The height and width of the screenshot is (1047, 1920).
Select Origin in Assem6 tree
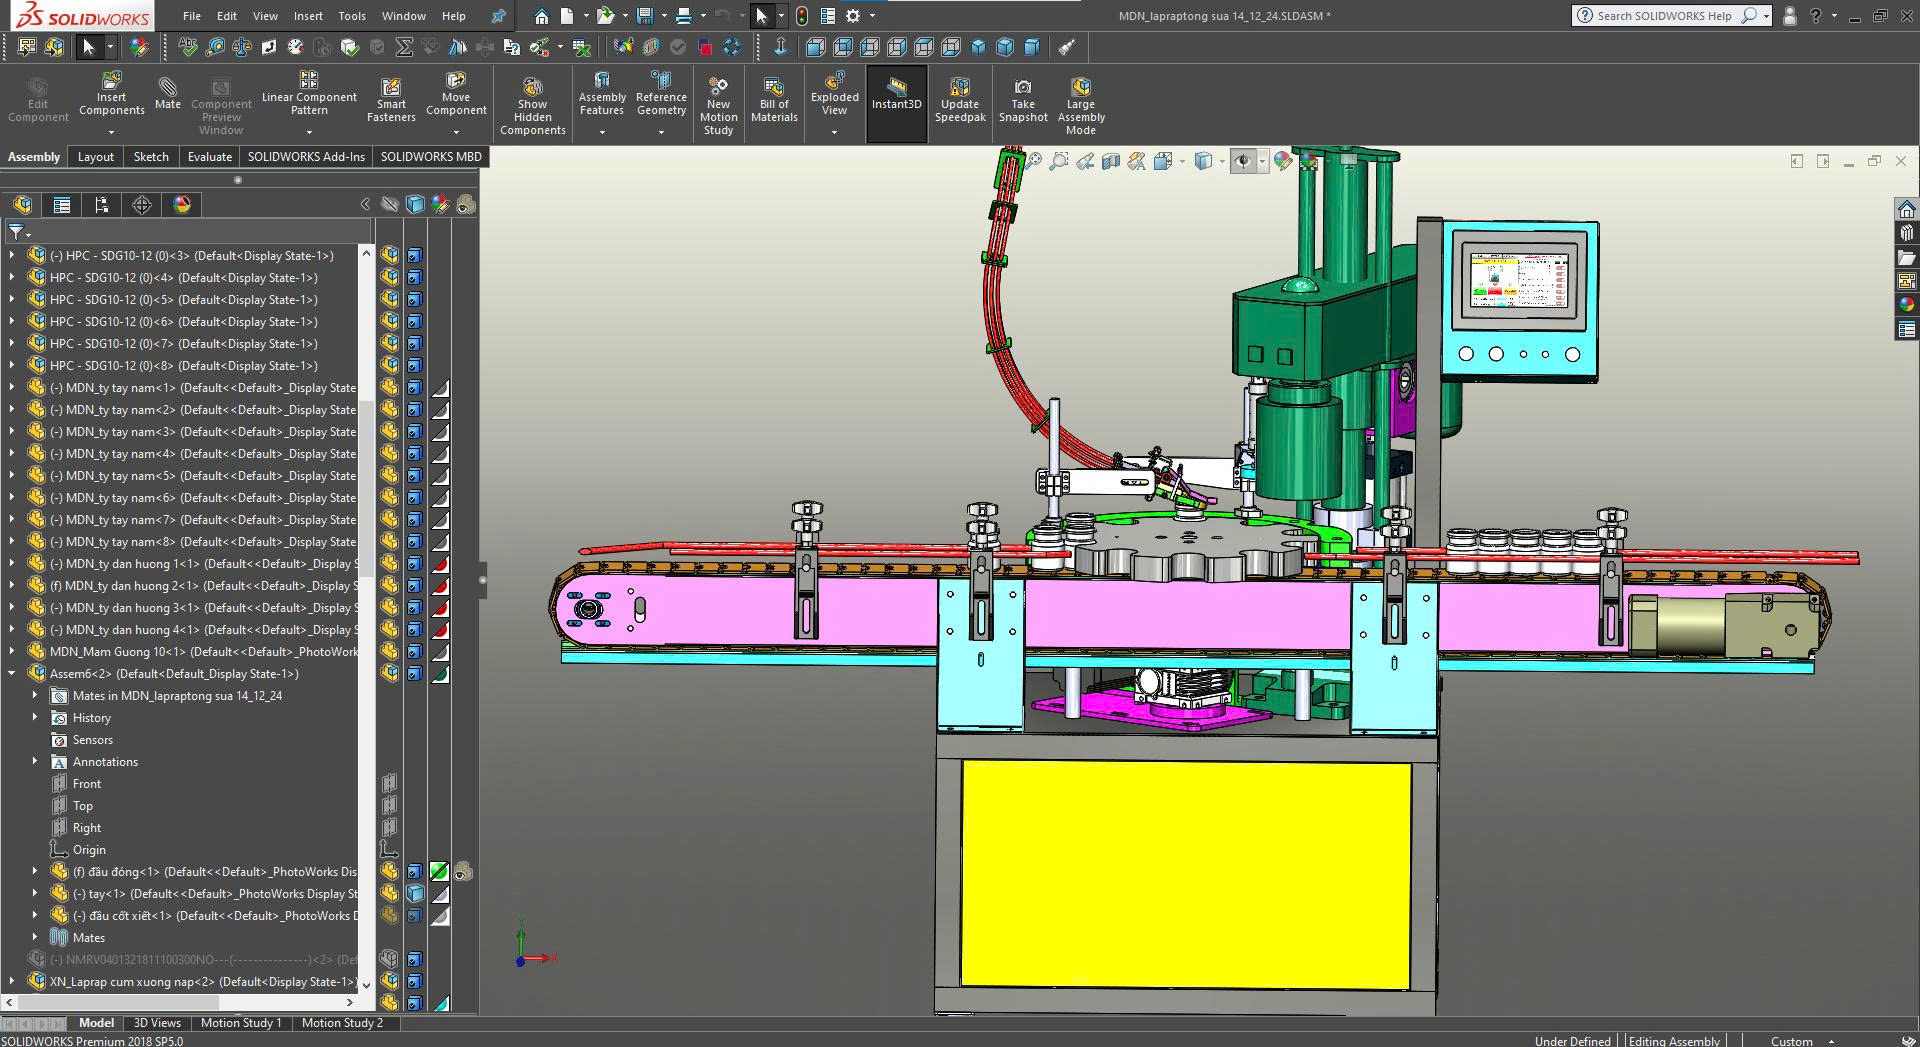point(89,849)
